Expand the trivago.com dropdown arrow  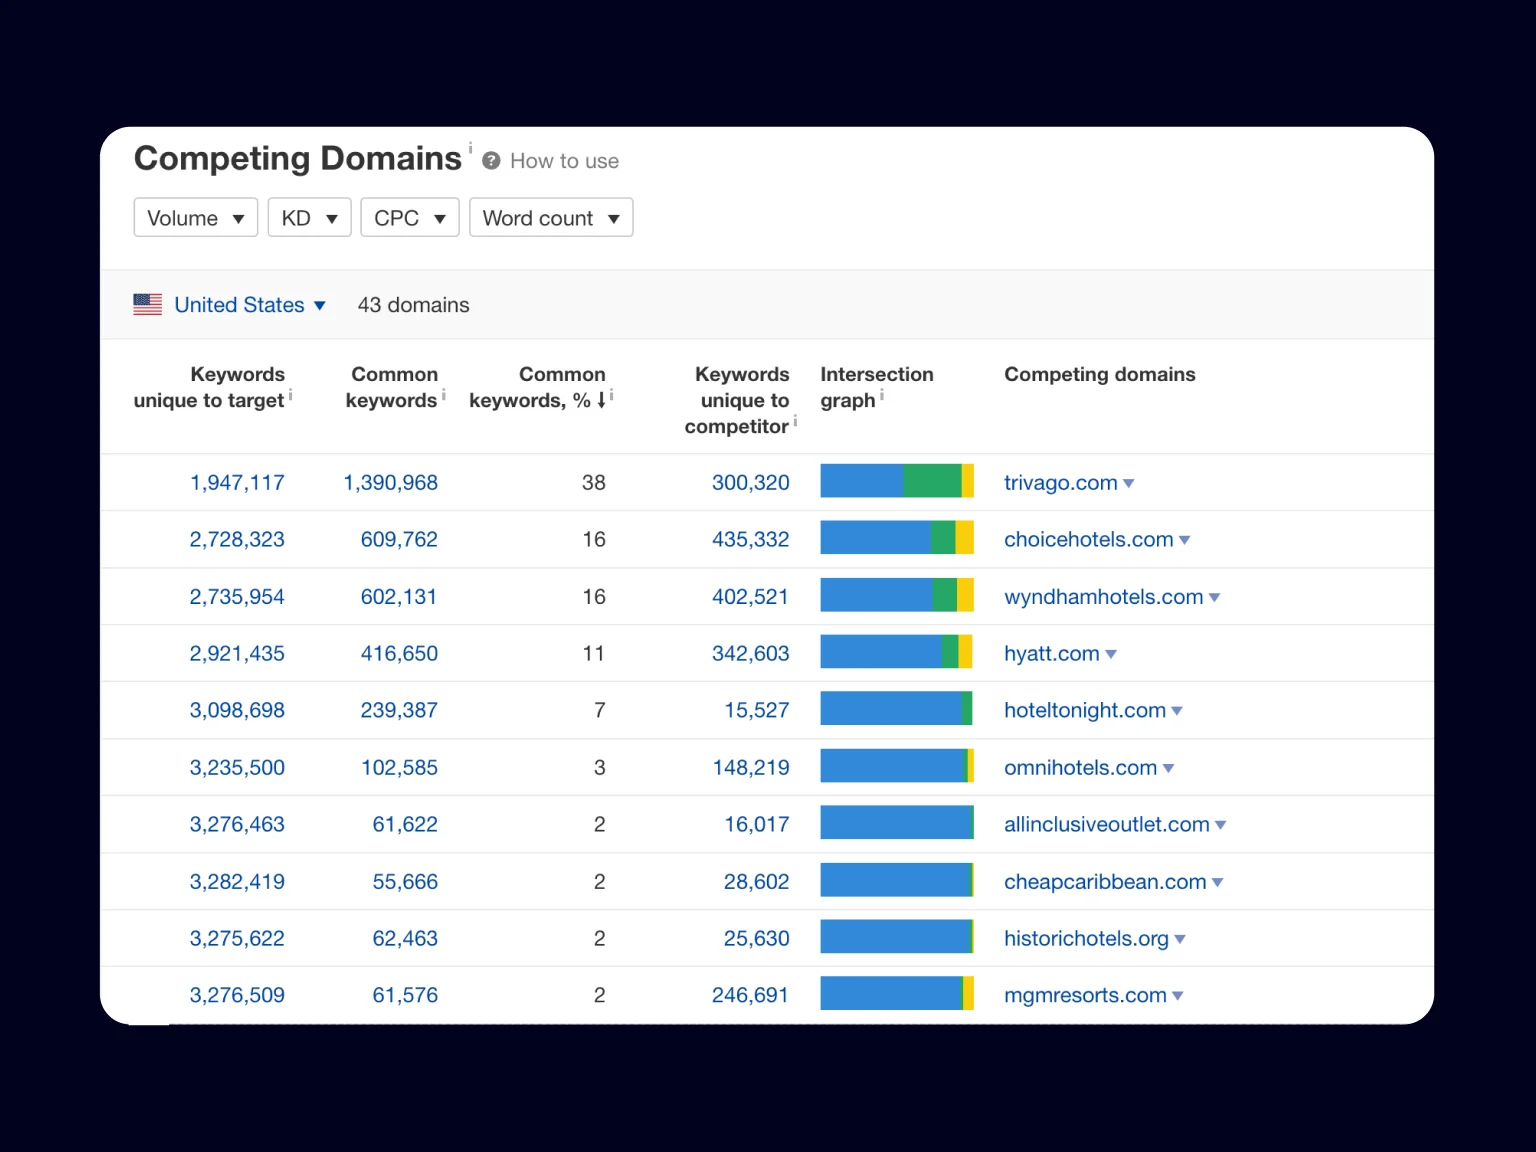pyautogui.click(x=1129, y=484)
